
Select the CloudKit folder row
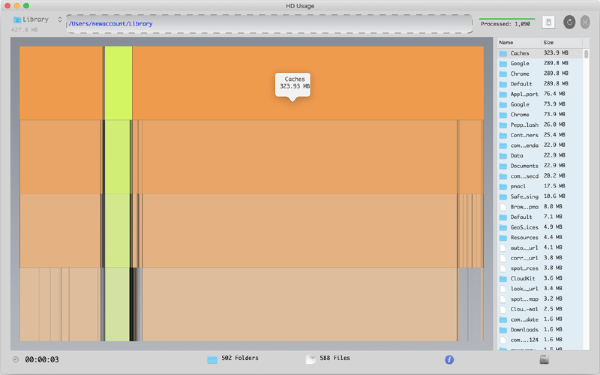540,278
